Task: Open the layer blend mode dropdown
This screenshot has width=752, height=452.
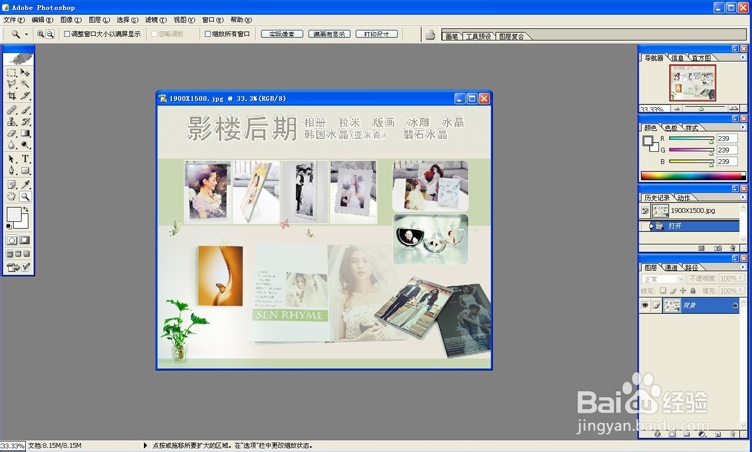Action: [663, 279]
